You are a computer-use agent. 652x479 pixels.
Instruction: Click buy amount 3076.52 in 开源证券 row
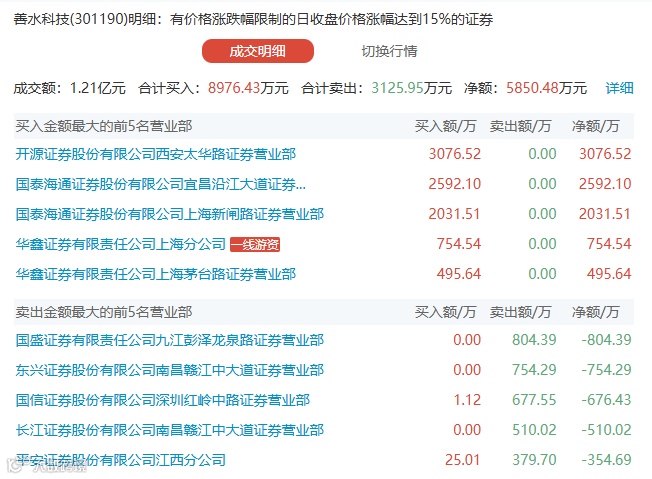pos(454,154)
